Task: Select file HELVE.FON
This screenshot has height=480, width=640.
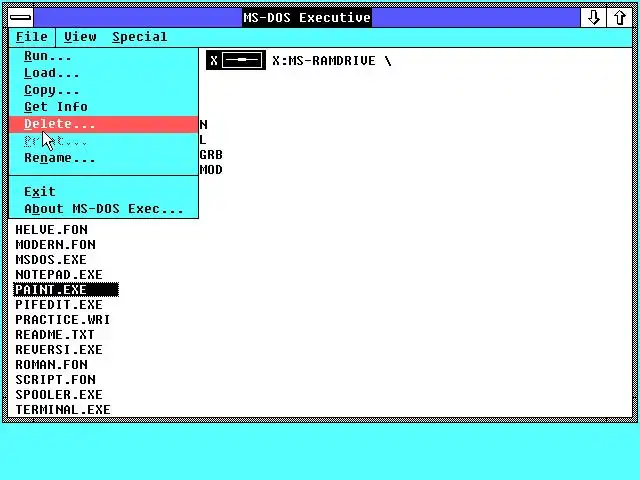Action: 51,230
